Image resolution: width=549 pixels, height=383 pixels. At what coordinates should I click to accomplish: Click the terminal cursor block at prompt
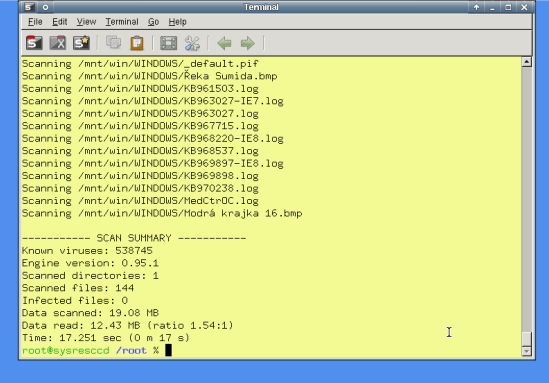click(x=168, y=350)
